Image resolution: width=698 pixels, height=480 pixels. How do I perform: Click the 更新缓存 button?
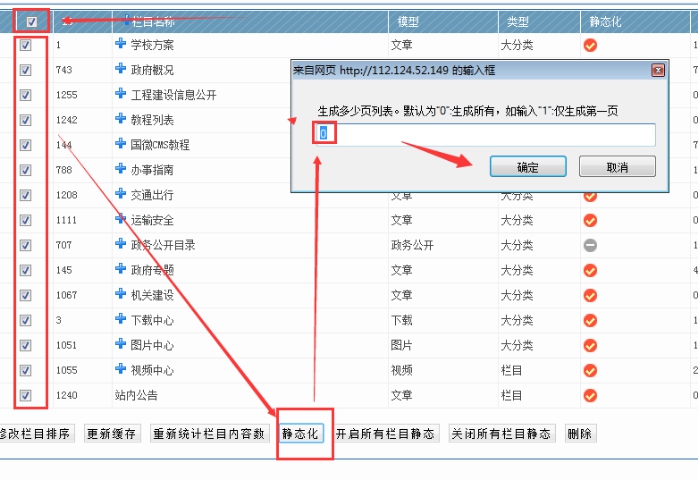(113, 434)
